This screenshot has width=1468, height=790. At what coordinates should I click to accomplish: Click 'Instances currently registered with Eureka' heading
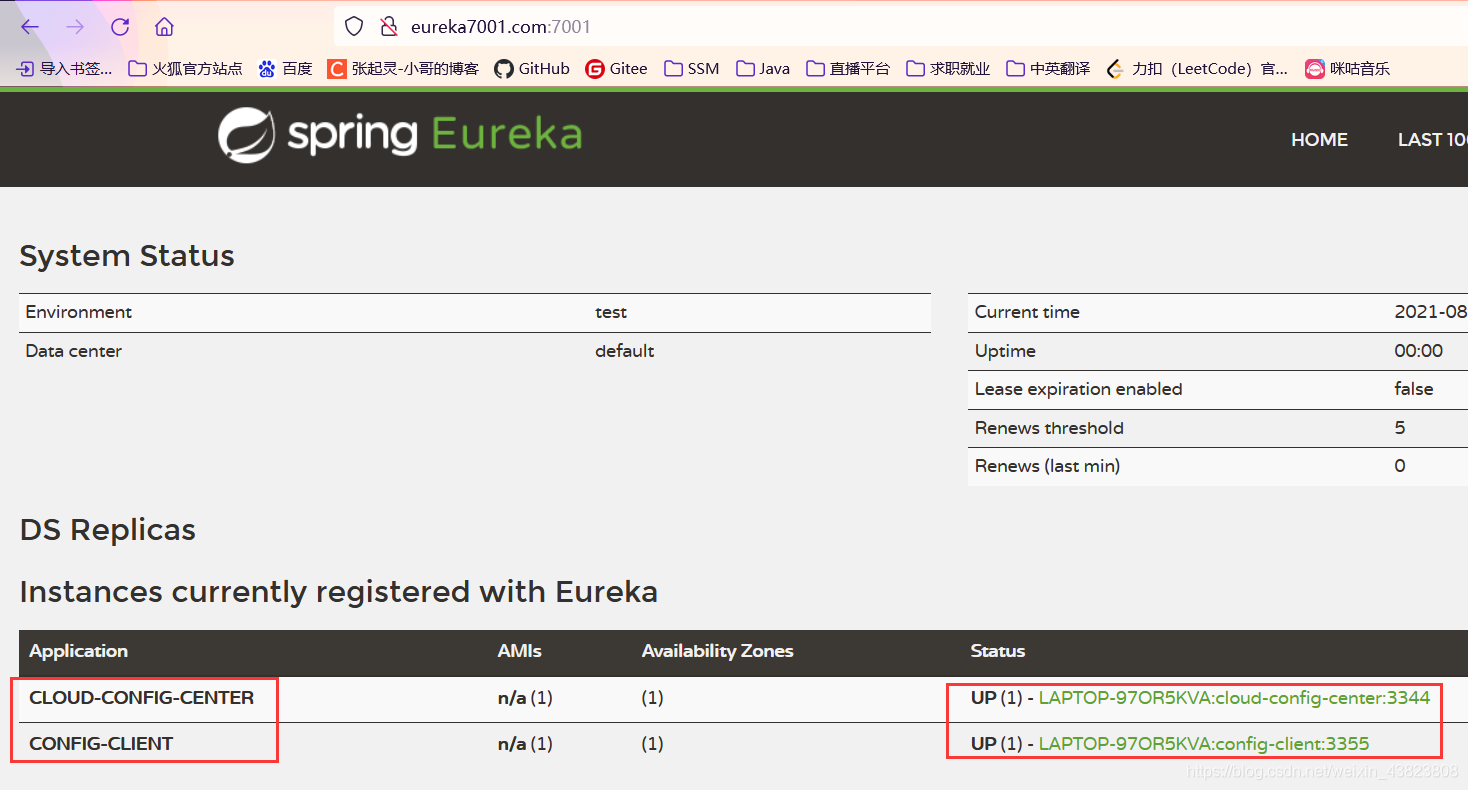tap(339, 591)
